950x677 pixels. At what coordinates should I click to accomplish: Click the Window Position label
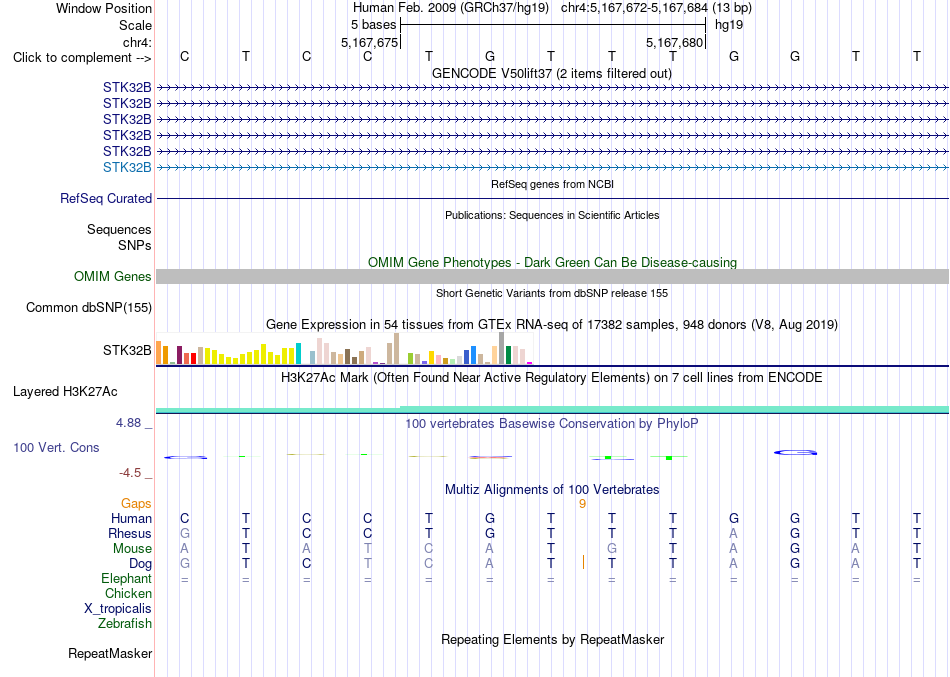coord(104,8)
